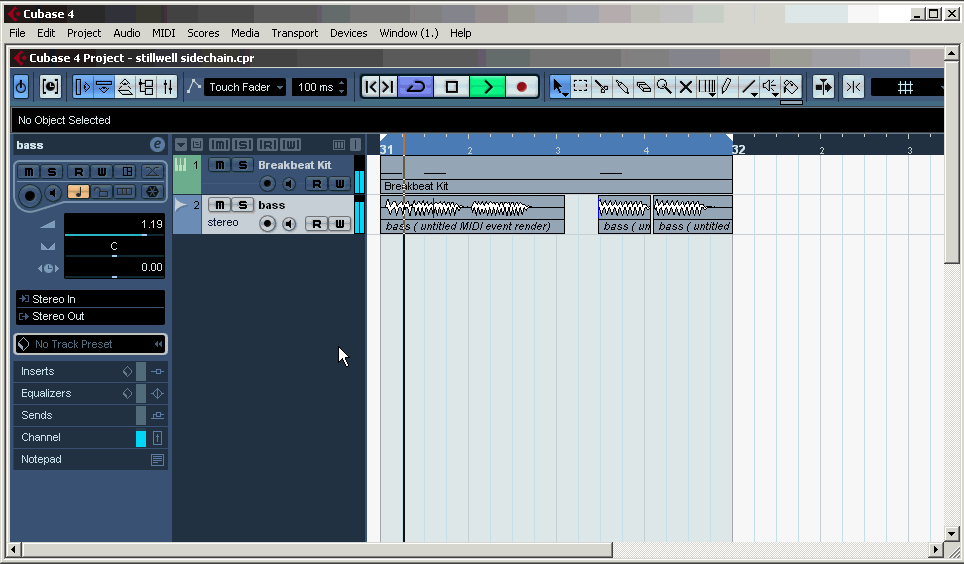Open the File menu
964x564 pixels.
pos(17,33)
